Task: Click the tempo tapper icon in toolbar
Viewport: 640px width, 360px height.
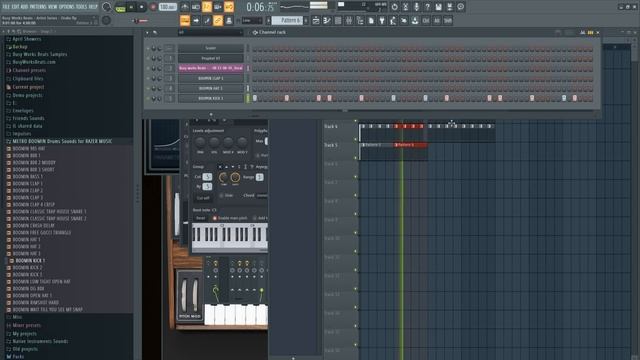Action: click(393, 20)
